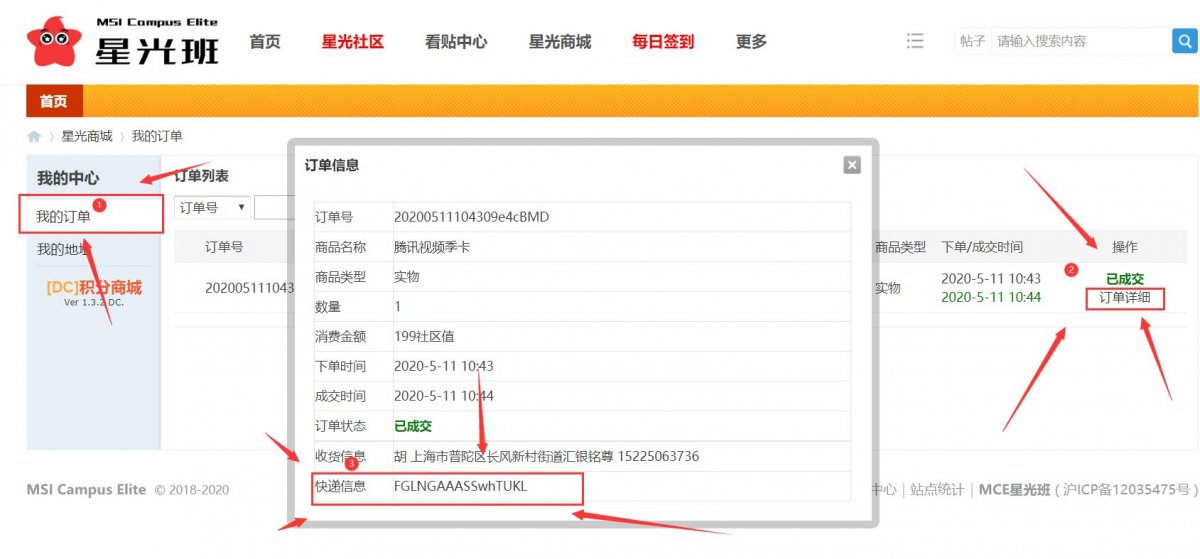Click the 已成交 status in the dialog
This screenshot has height=559, width=1200.
click(x=413, y=426)
